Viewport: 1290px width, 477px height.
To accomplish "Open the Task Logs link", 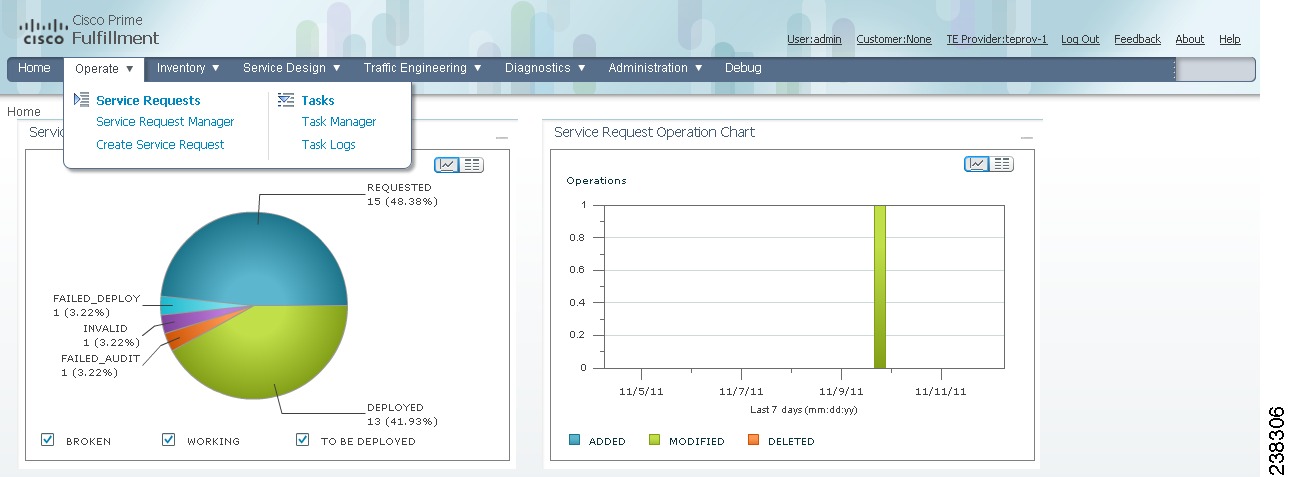I will 329,145.
